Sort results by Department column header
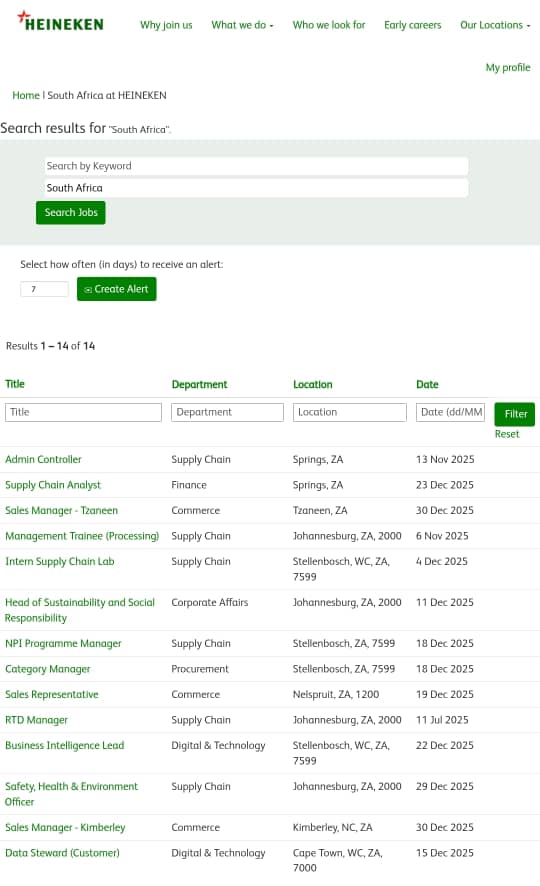This screenshot has width=540, height=886. pyautogui.click(x=199, y=385)
